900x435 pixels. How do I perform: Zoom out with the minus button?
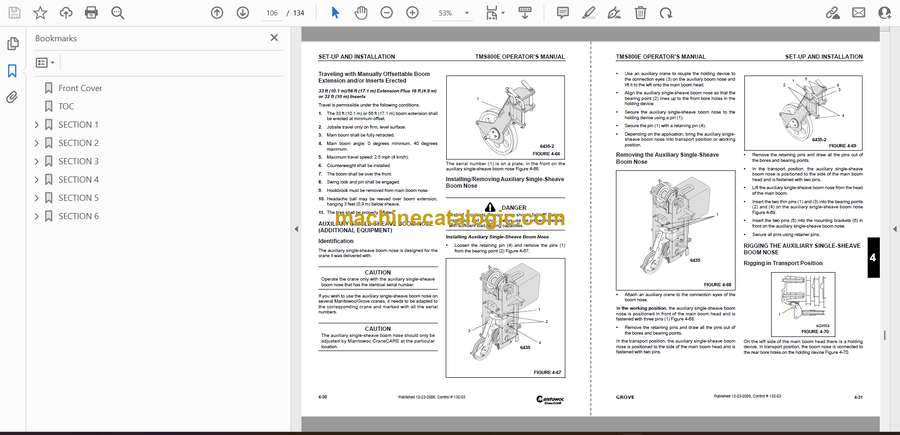pyautogui.click(x=387, y=13)
